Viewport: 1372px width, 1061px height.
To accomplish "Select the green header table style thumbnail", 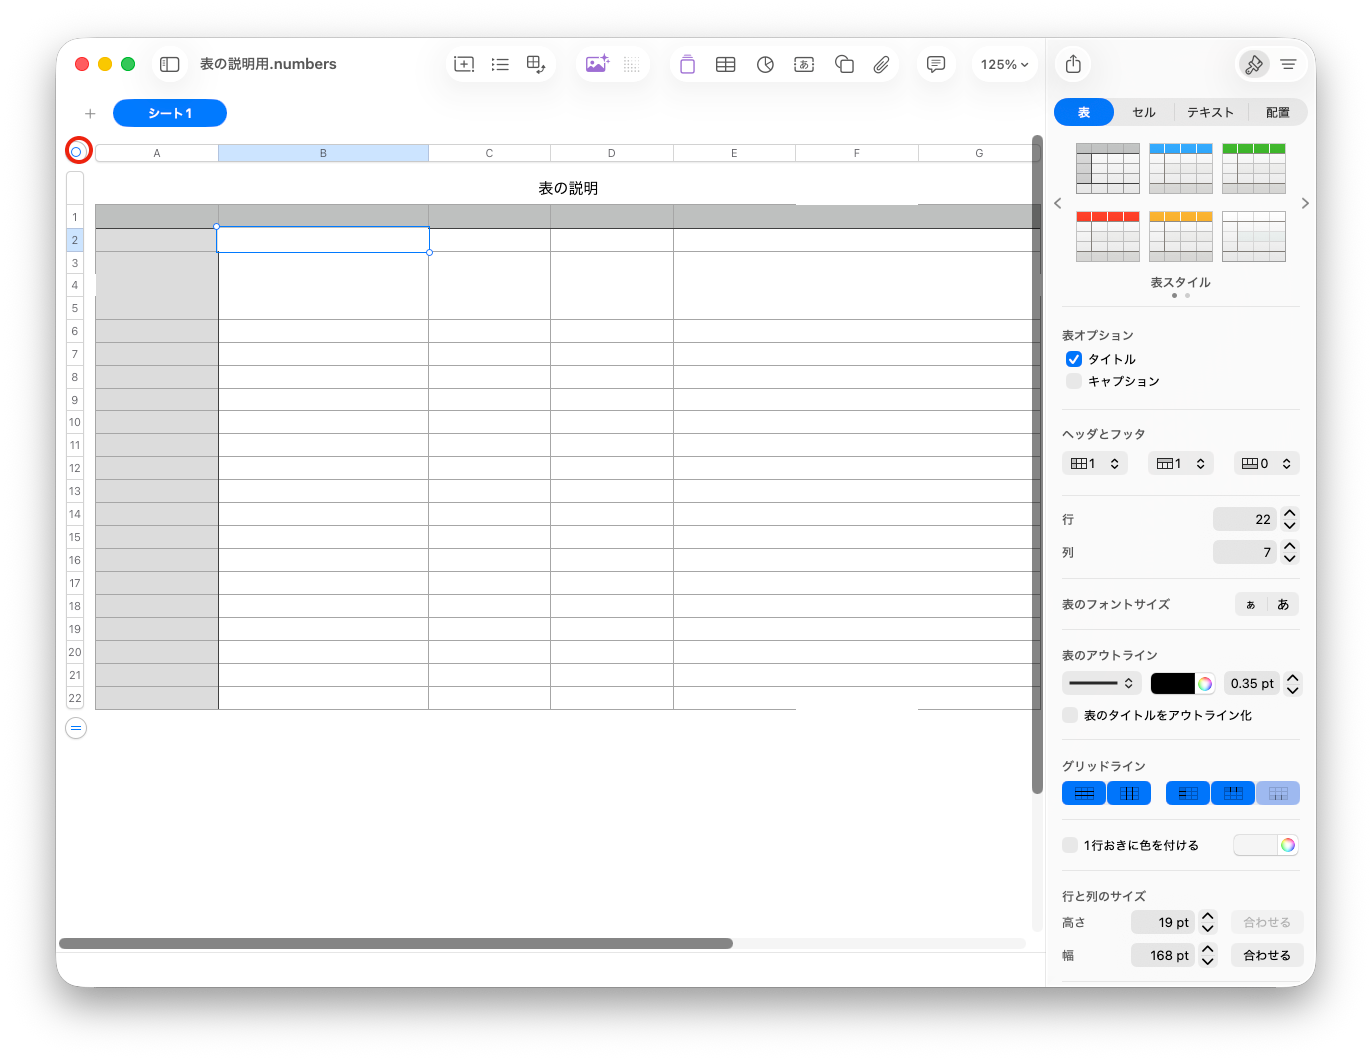I will click(x=1254, y=168).
